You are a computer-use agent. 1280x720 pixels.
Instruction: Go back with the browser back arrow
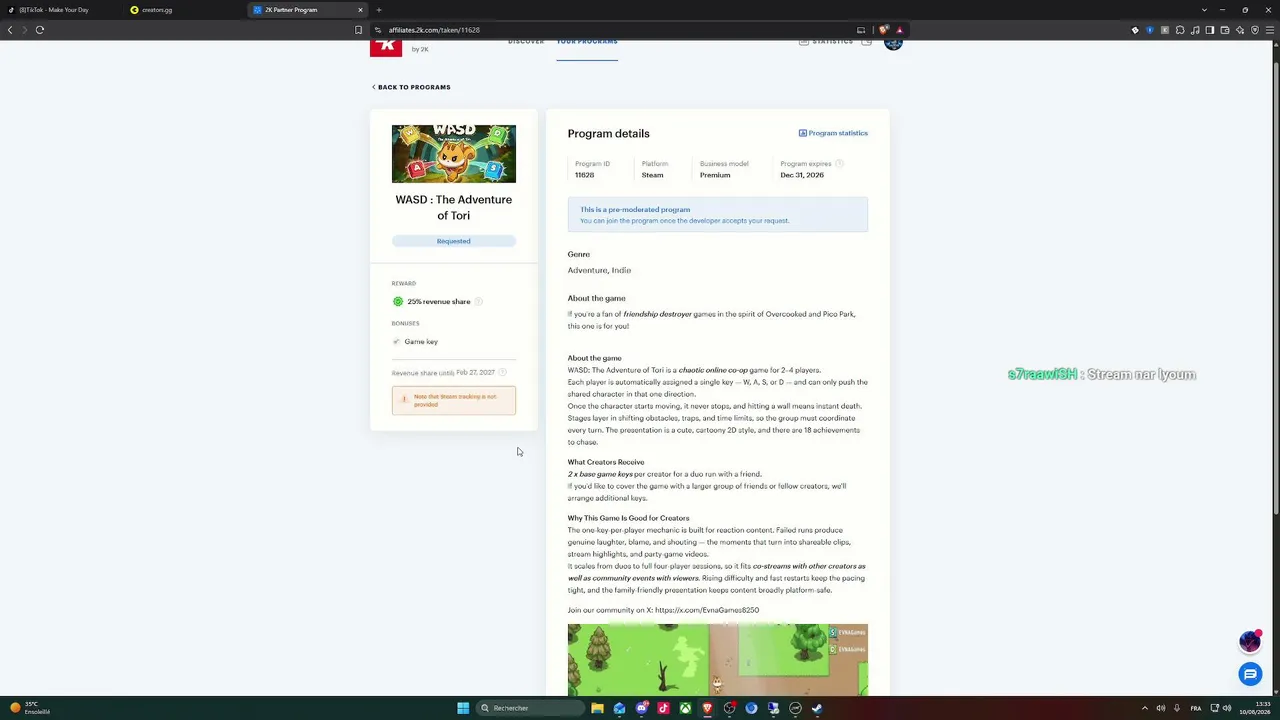click(10, 30)
